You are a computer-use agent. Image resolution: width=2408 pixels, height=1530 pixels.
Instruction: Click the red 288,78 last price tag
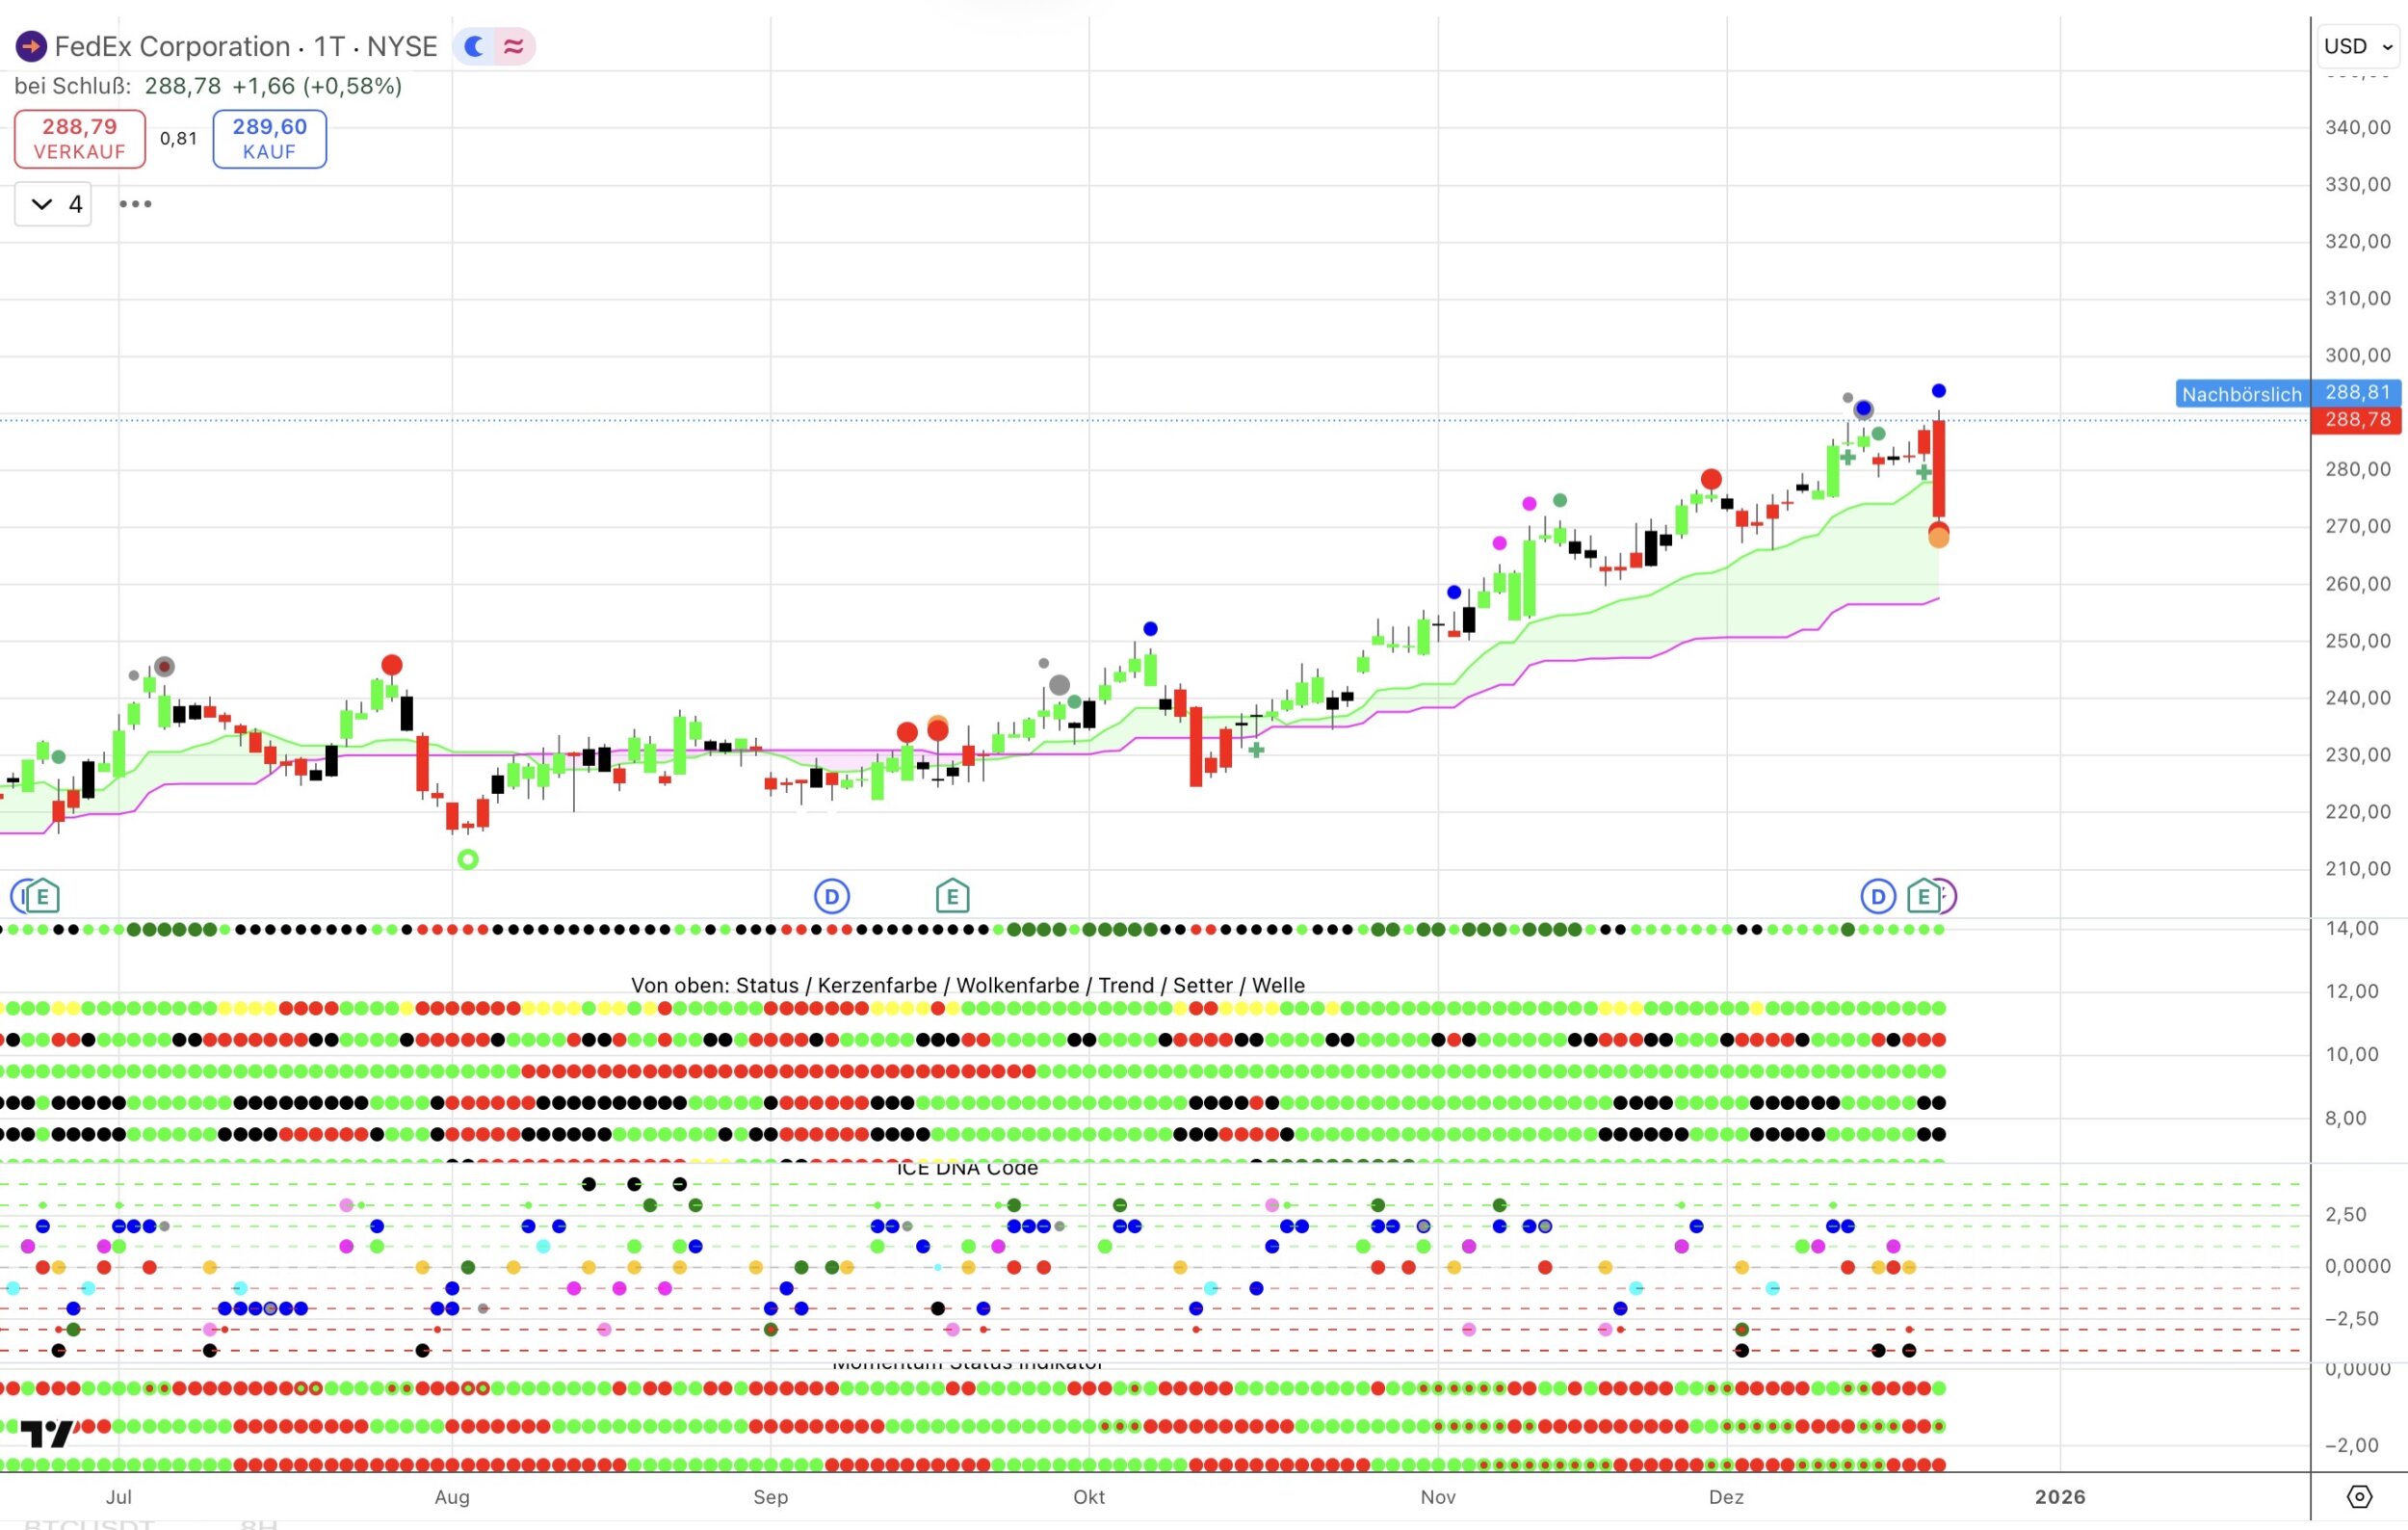(x=2357, y=420)
